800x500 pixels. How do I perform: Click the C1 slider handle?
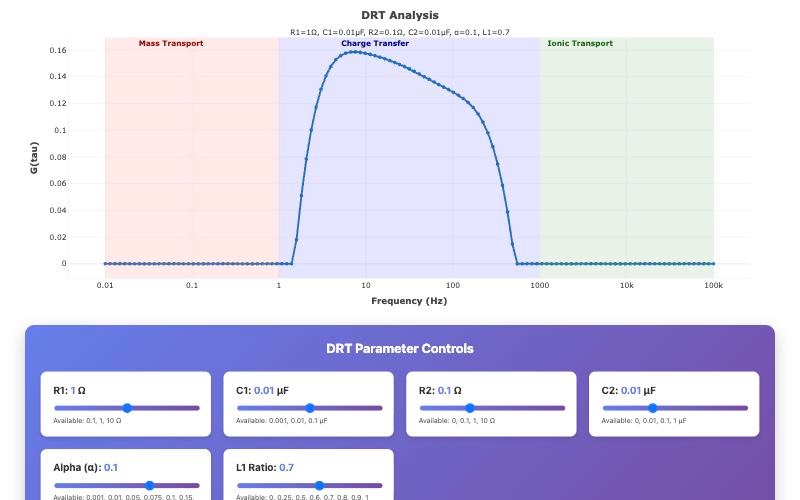pos(310,408)
